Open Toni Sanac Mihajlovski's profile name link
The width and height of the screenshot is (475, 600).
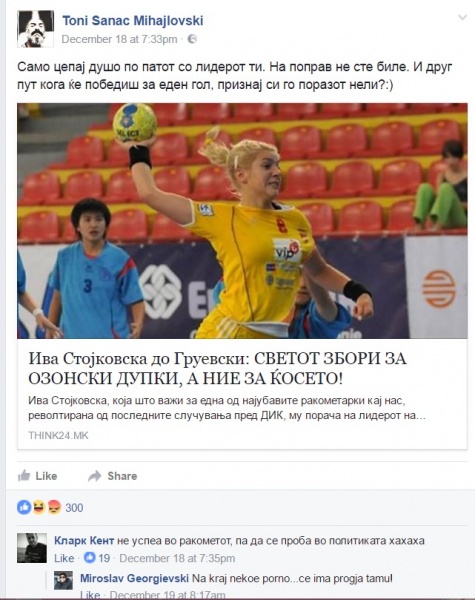coord(132,20)
